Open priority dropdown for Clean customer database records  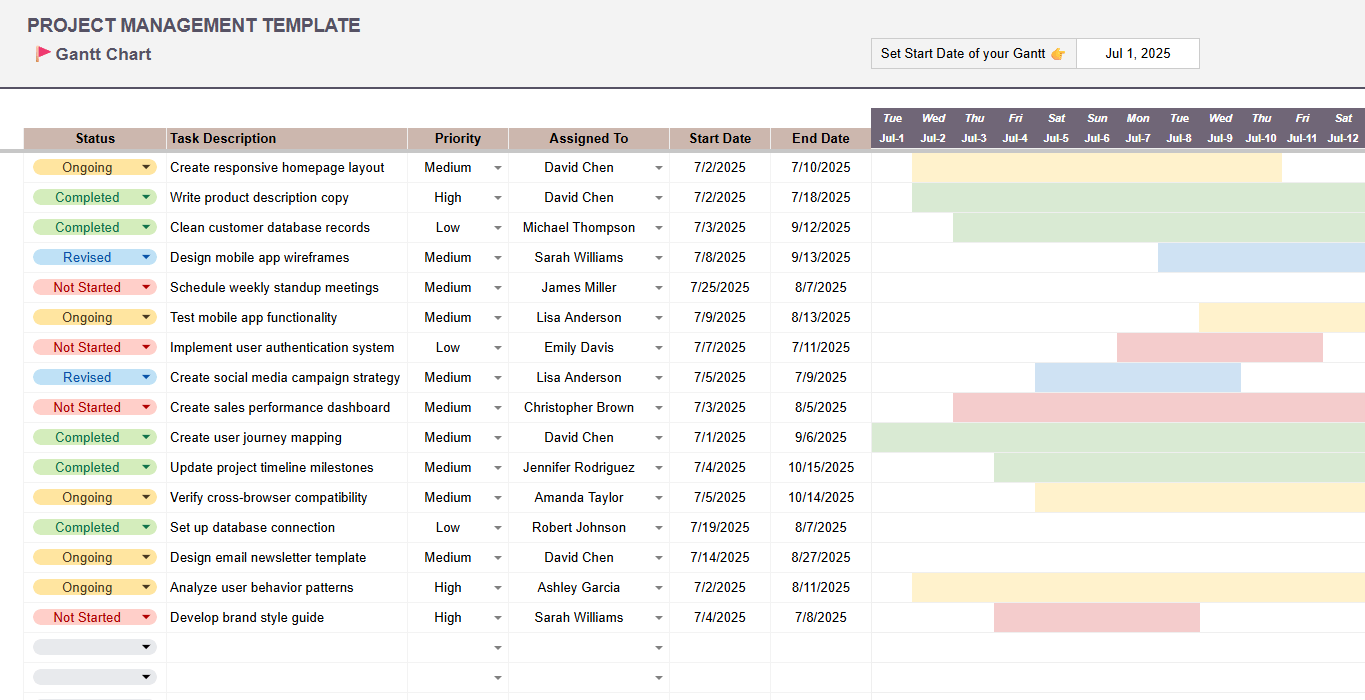click(x=497, y=227)
